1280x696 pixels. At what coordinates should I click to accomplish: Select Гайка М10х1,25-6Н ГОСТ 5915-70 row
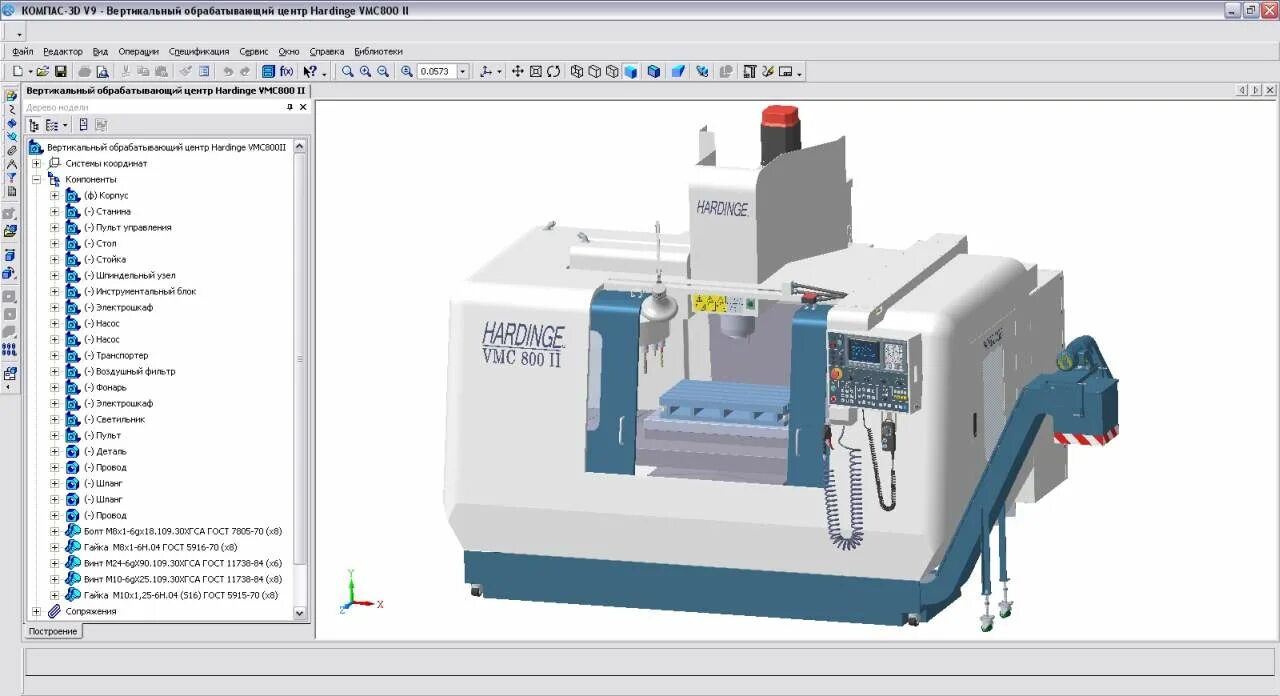183,595
